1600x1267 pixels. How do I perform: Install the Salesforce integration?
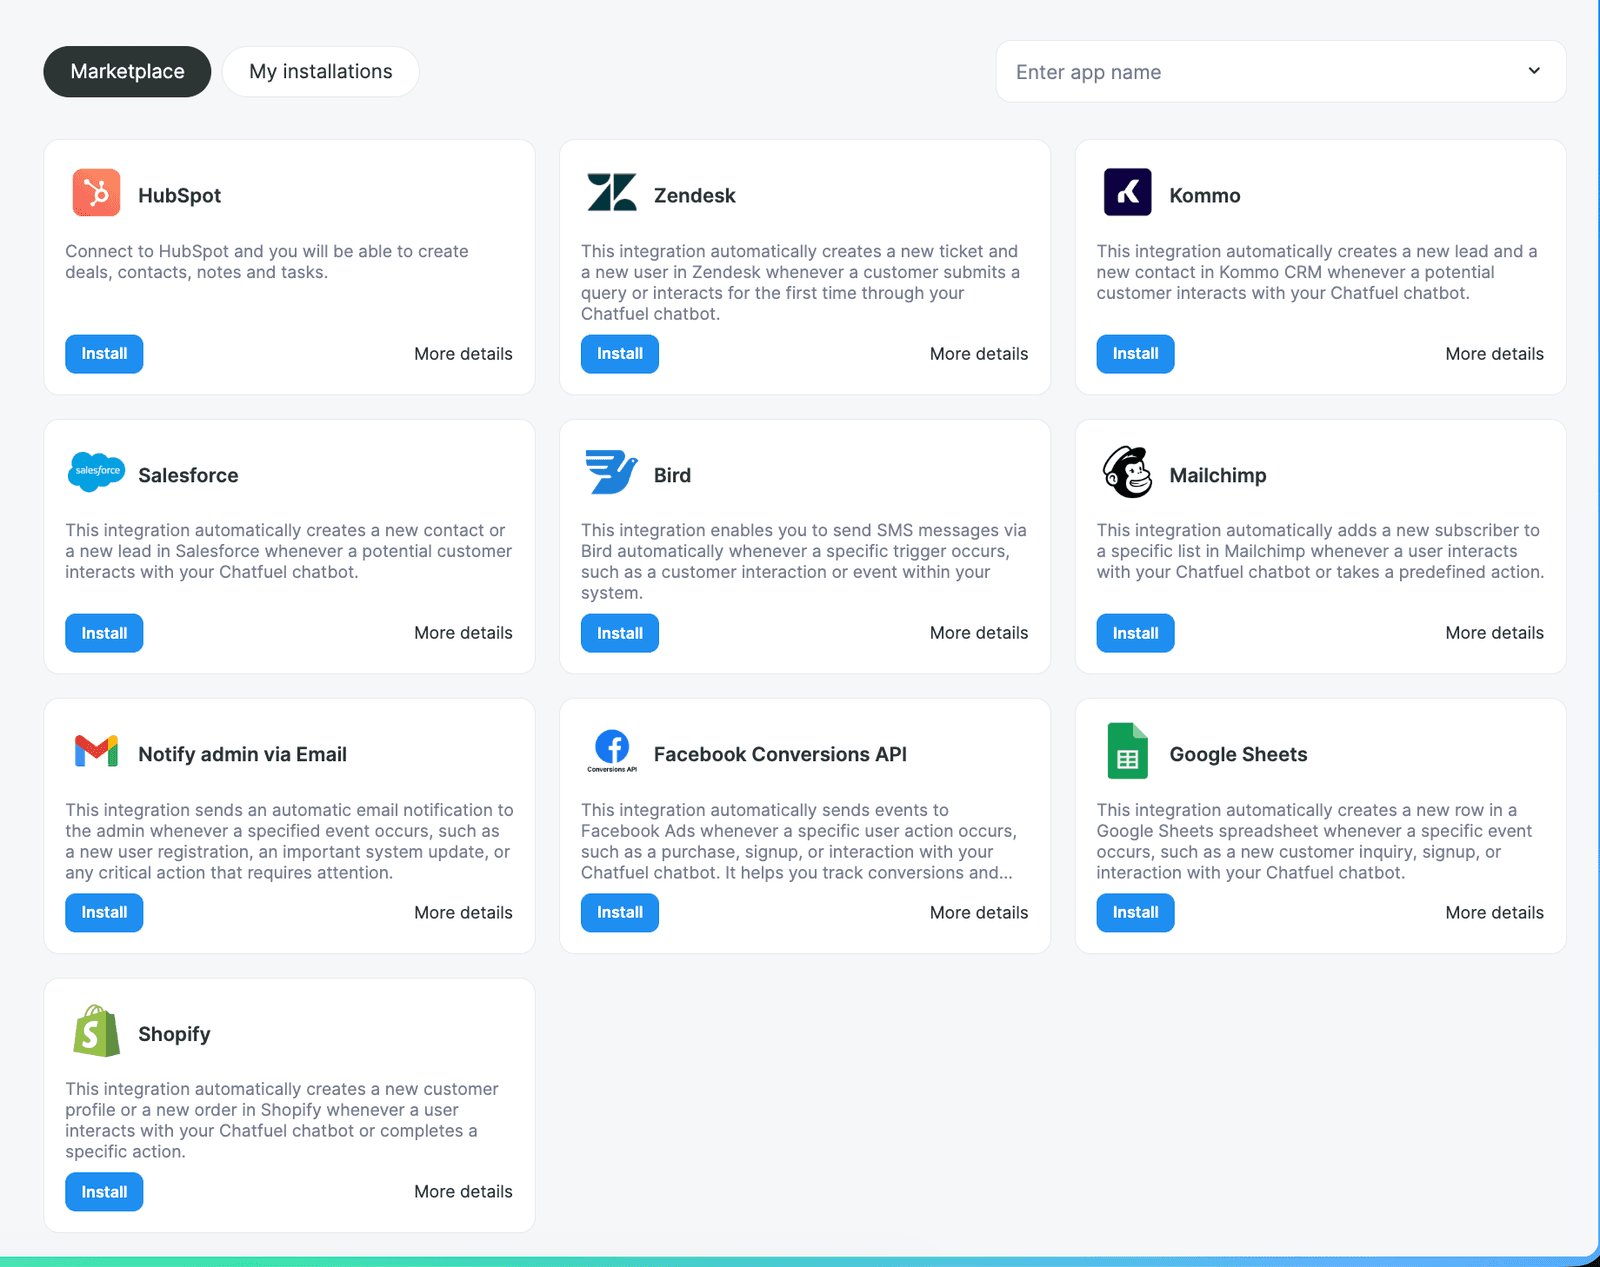[x=104, y=633]
